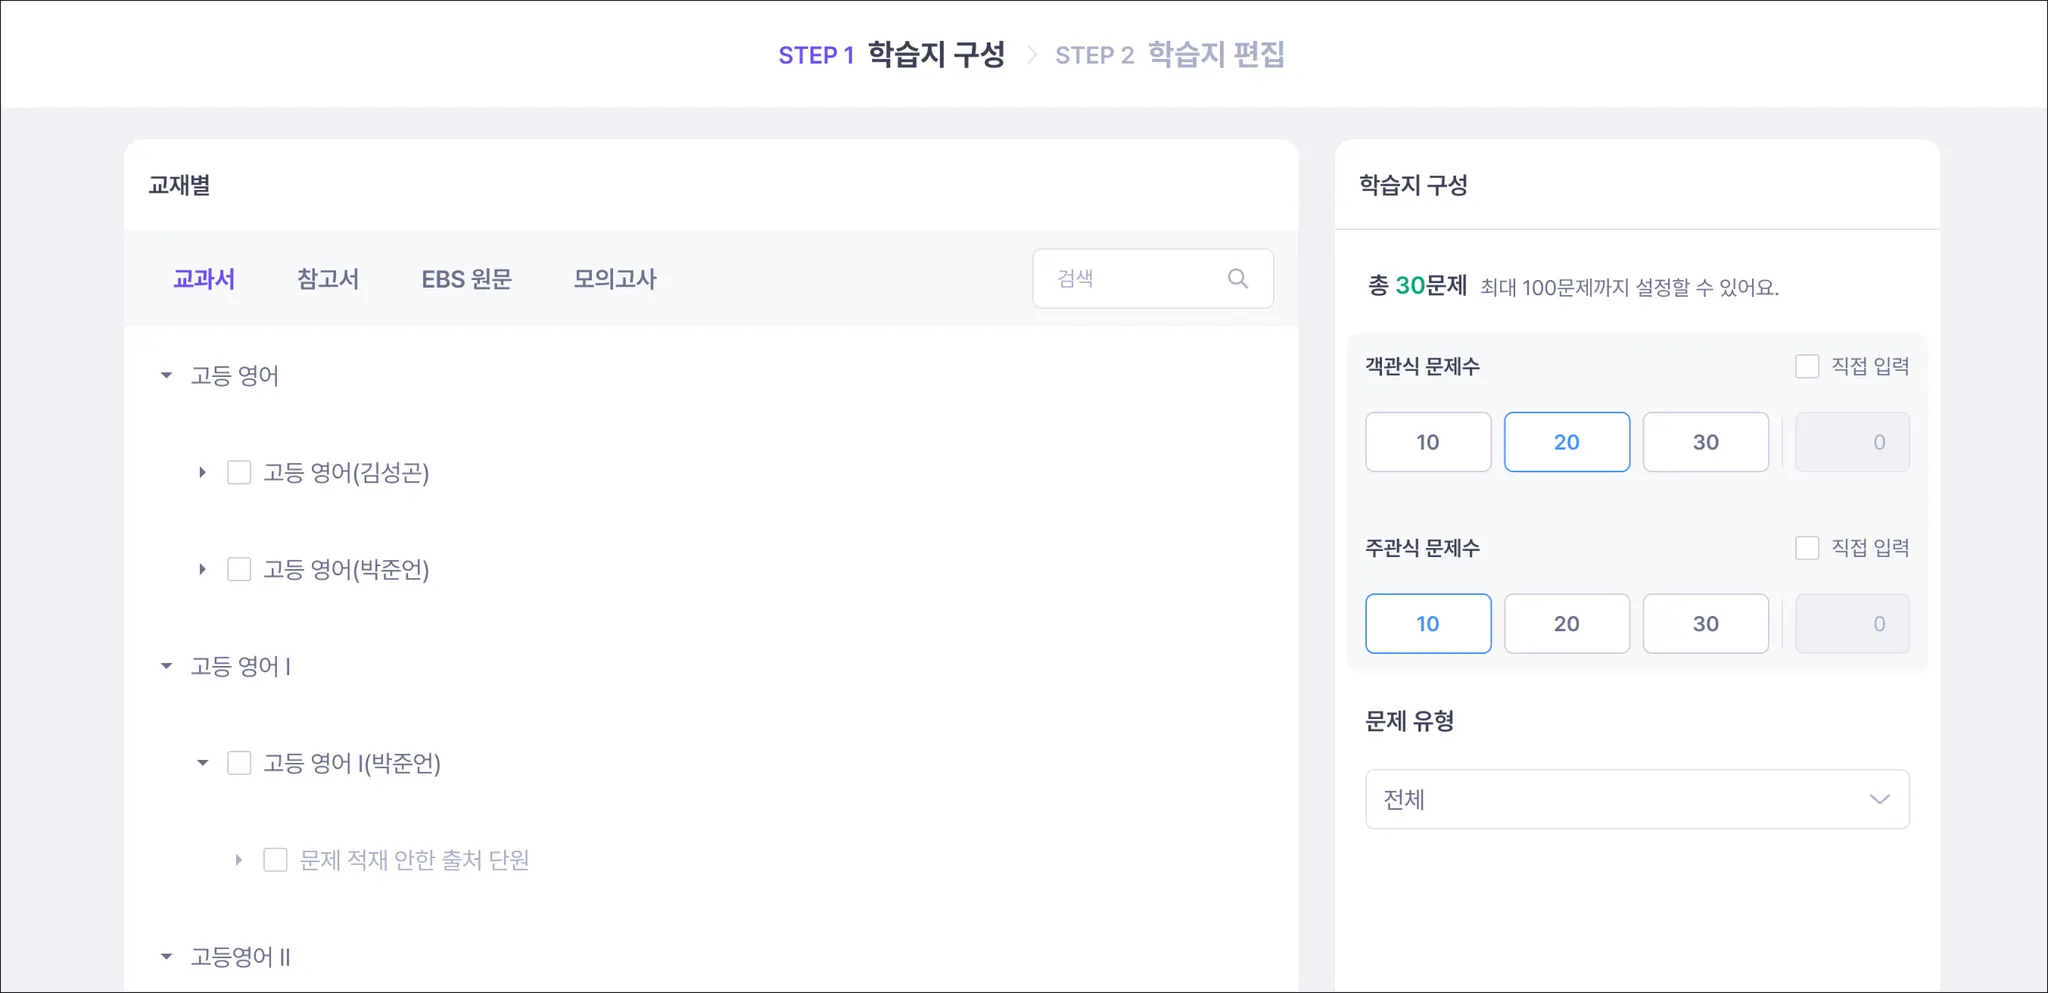Collapse the 고등 영어 I(박준언) node

[202, 764]
